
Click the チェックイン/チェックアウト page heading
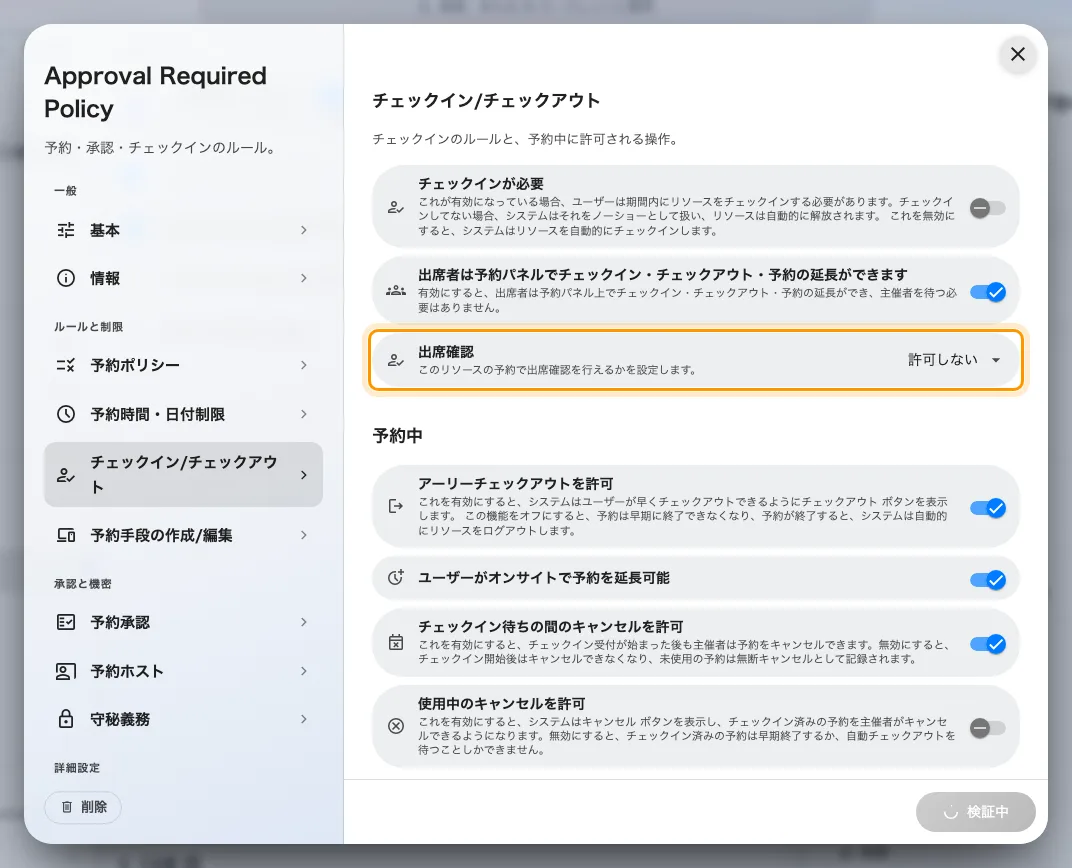click(486, 100)
